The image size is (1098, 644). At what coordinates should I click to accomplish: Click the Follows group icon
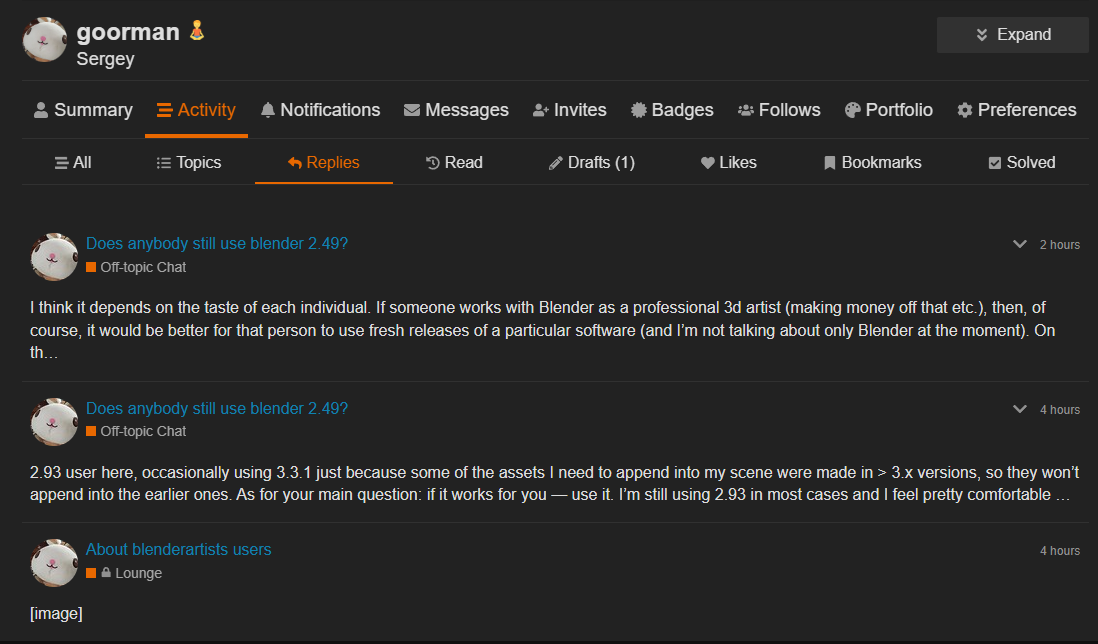[x=746, y=110]
